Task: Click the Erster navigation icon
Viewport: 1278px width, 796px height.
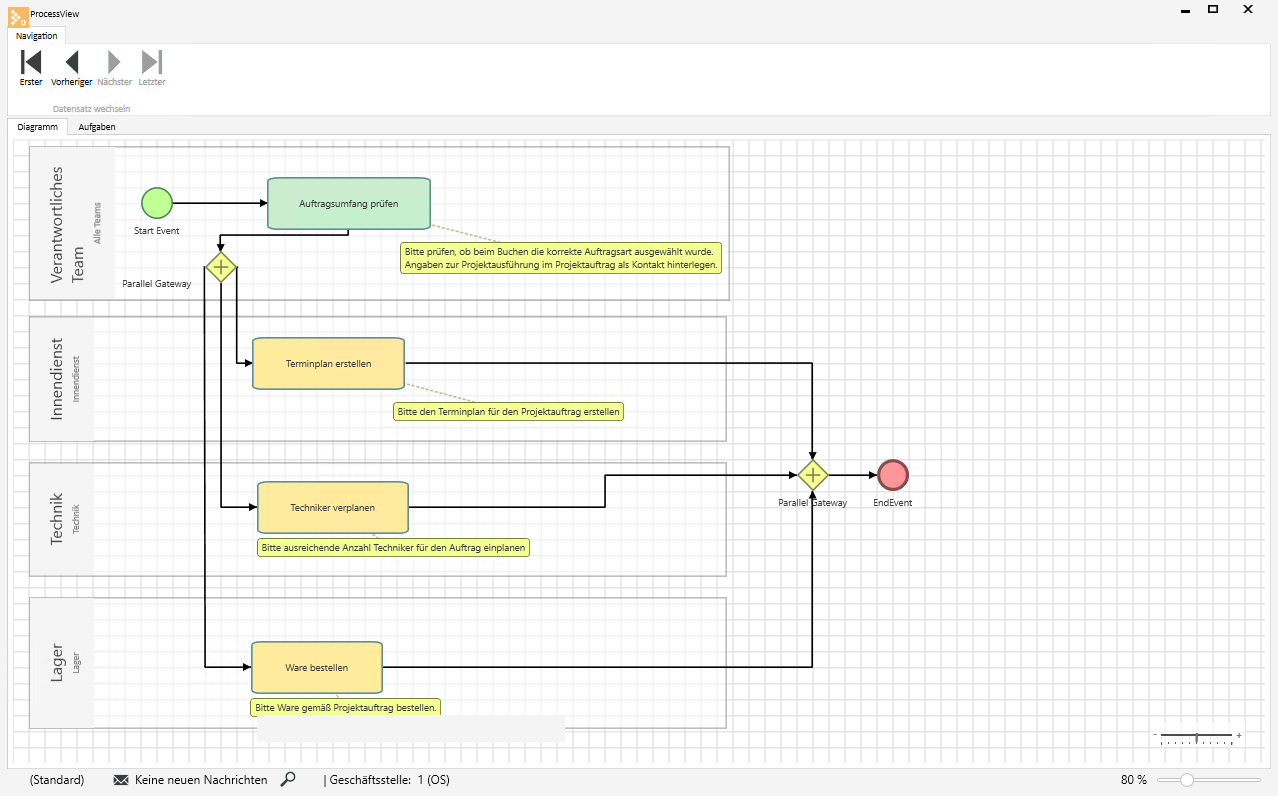Action: pyautogui.click(x=31, y=62)
